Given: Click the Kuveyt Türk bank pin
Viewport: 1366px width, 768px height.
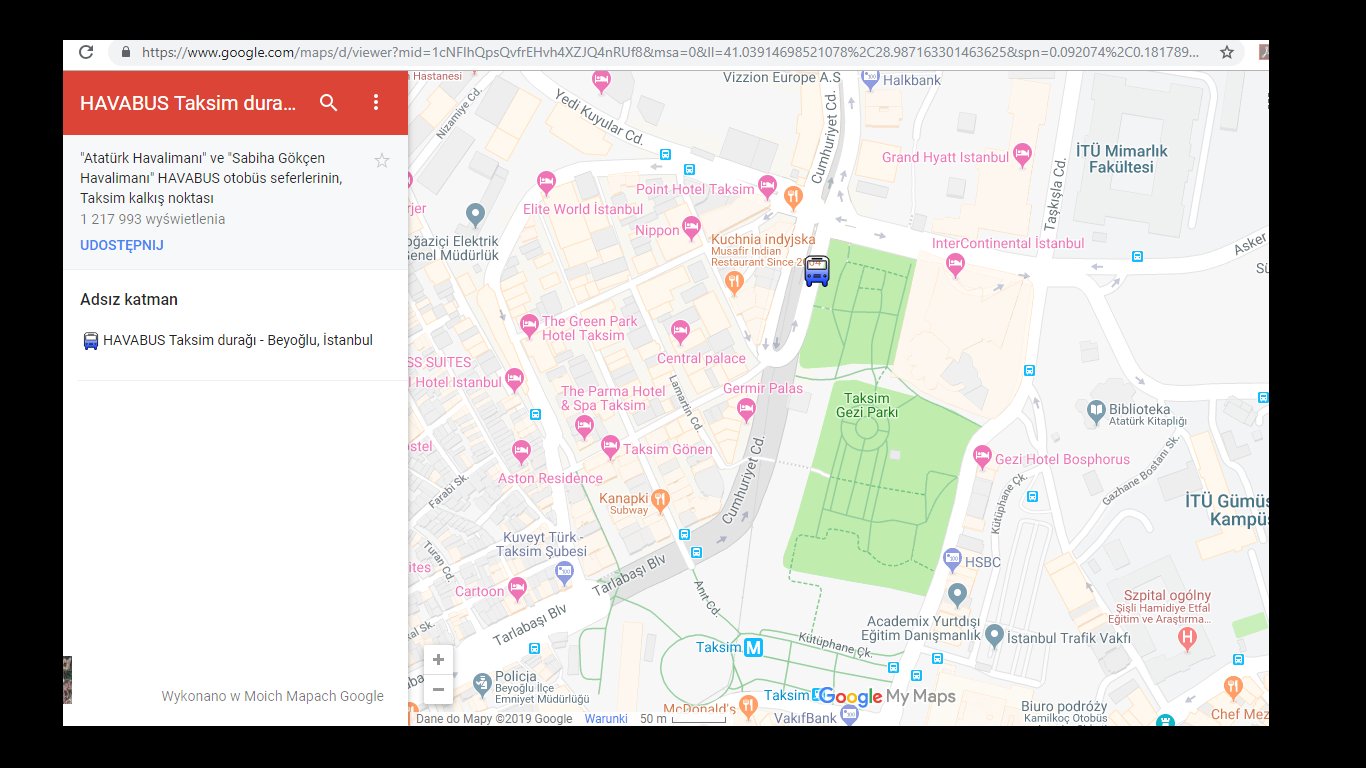Looking at the screenshot, I should [565, 572].
